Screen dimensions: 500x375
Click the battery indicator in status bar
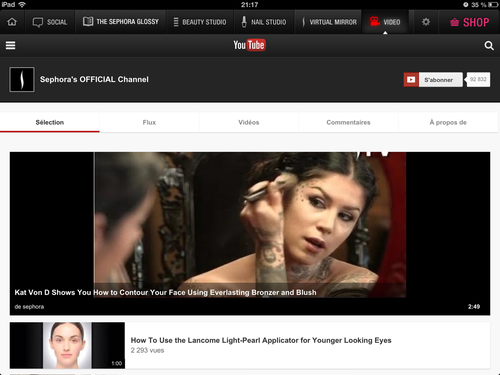[493, 5]
